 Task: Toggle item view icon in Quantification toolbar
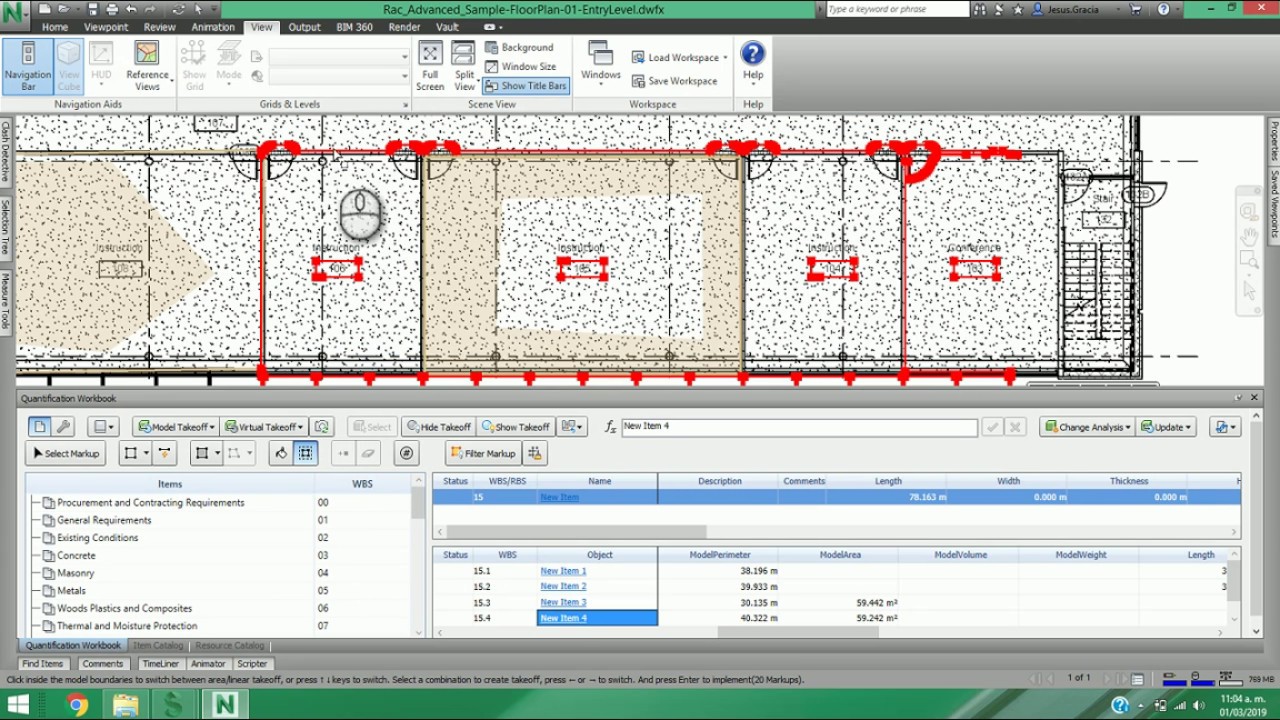pos(39,427)
